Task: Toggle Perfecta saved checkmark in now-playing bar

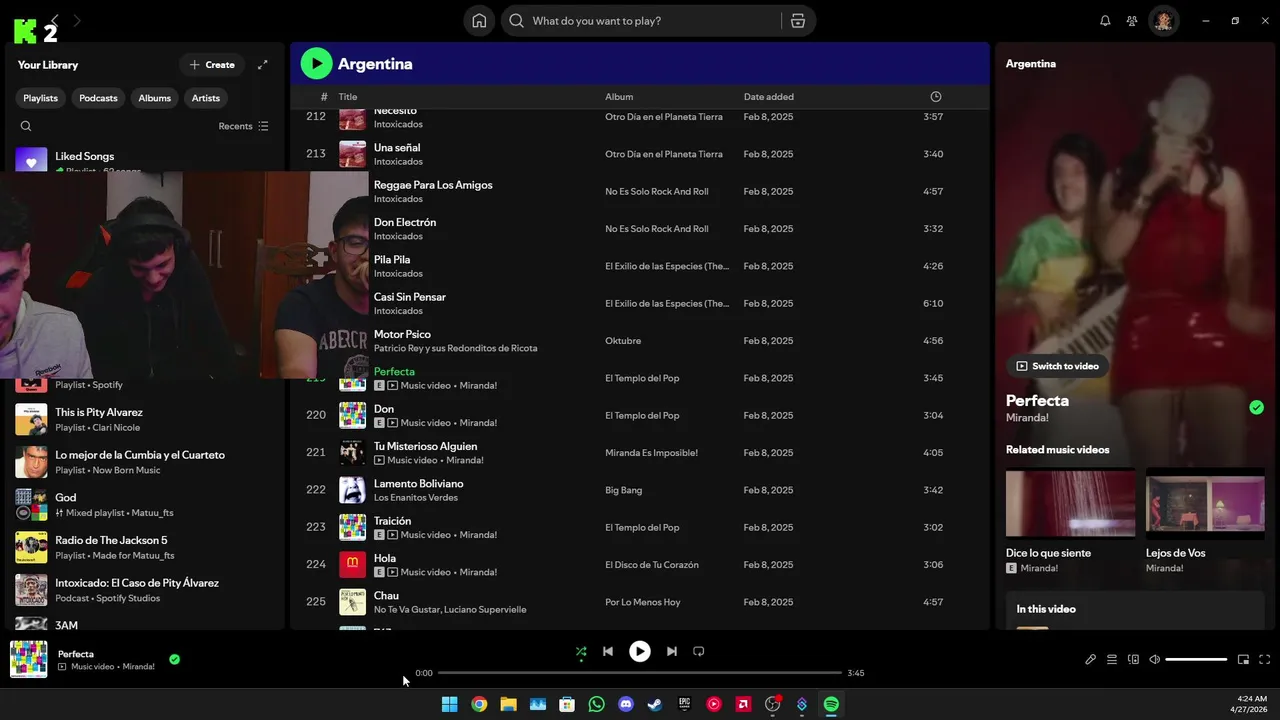Action: pyautogui.click(x=174, y=660)
